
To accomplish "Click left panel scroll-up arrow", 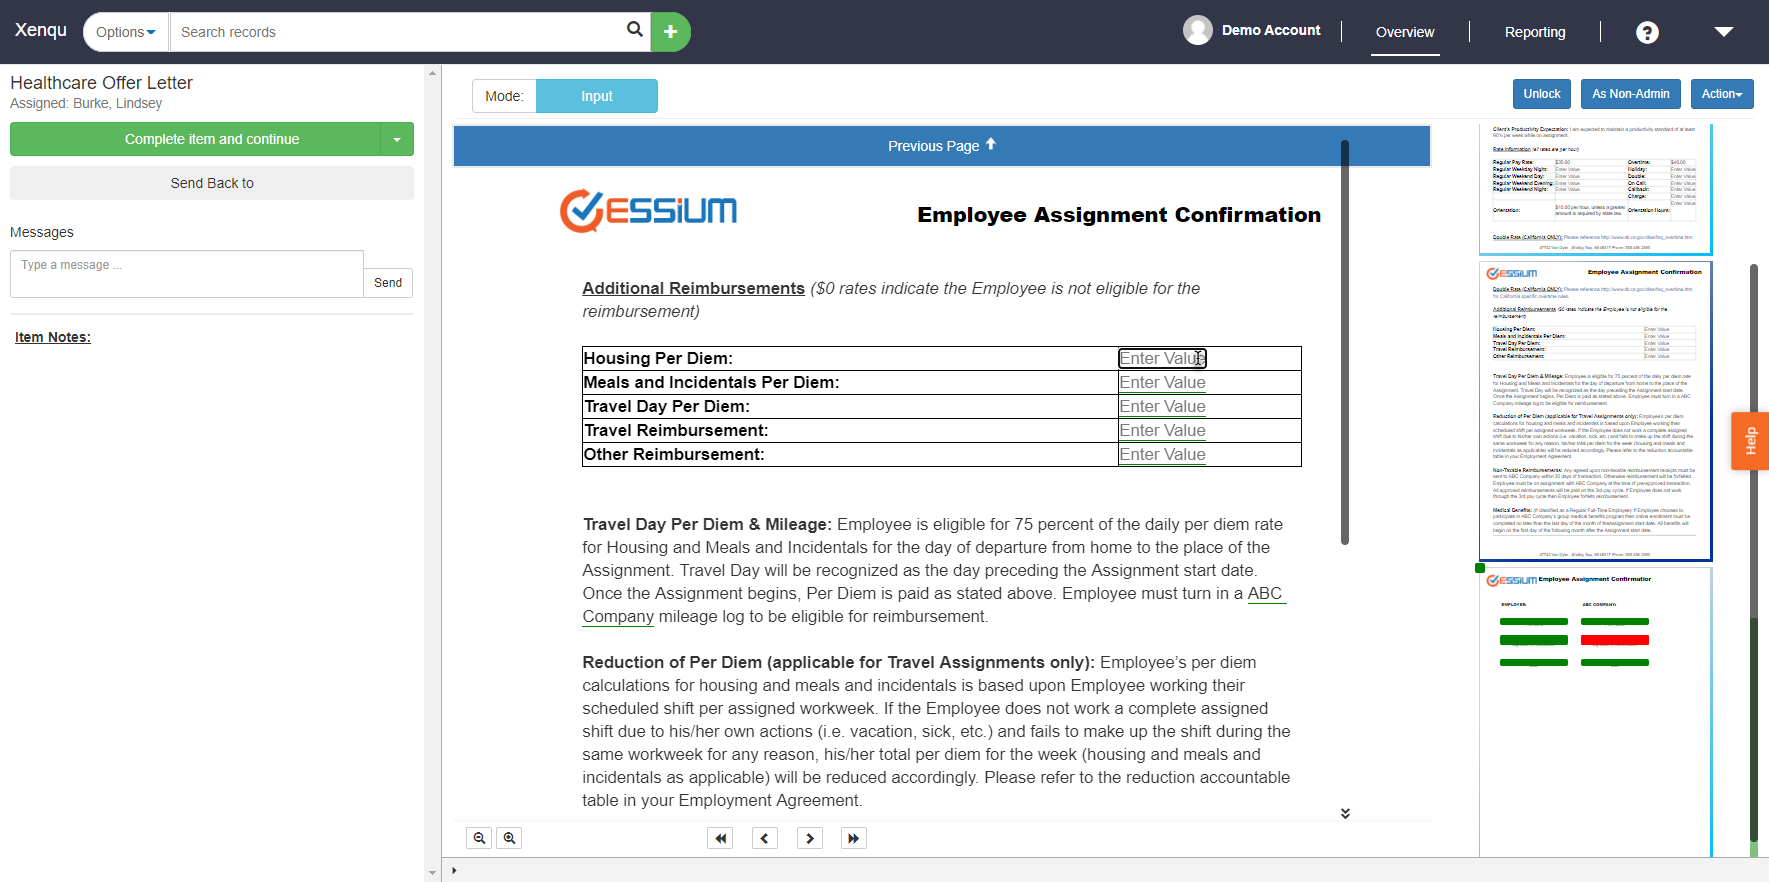I will click(x=432, y=73).
